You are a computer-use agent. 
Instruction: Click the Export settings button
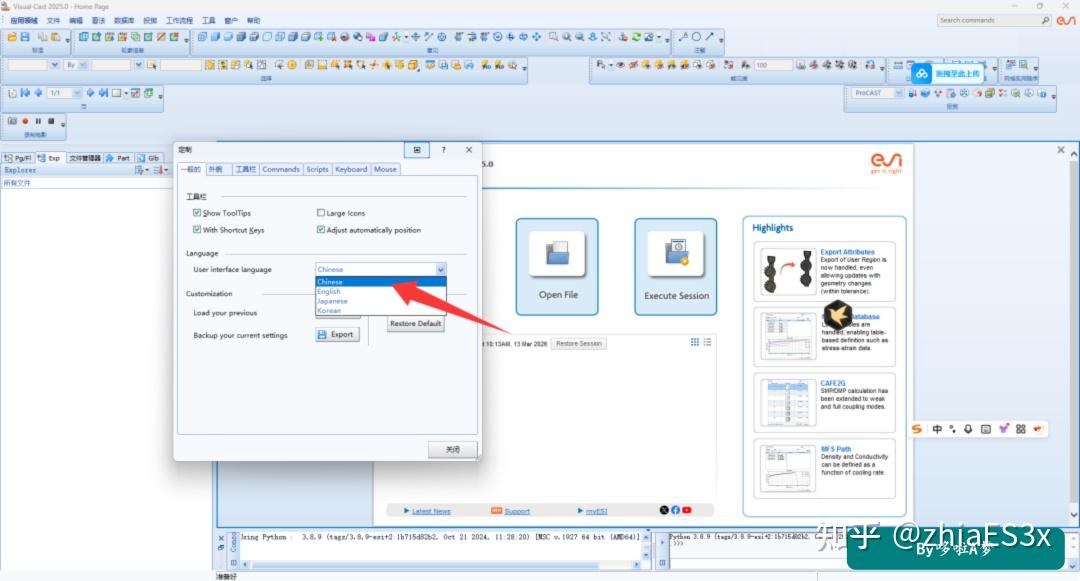tap(338, 335)
